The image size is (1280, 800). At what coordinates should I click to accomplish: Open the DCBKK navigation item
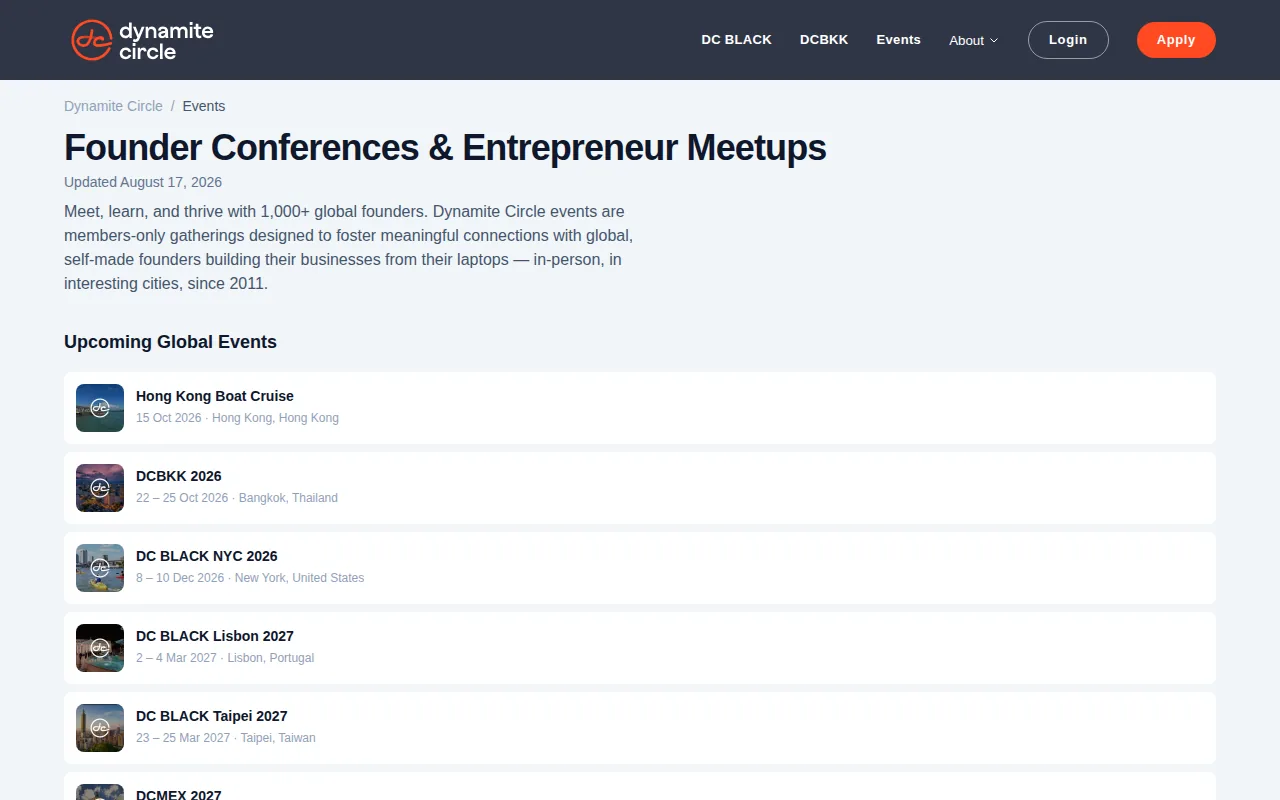(824, 40)
